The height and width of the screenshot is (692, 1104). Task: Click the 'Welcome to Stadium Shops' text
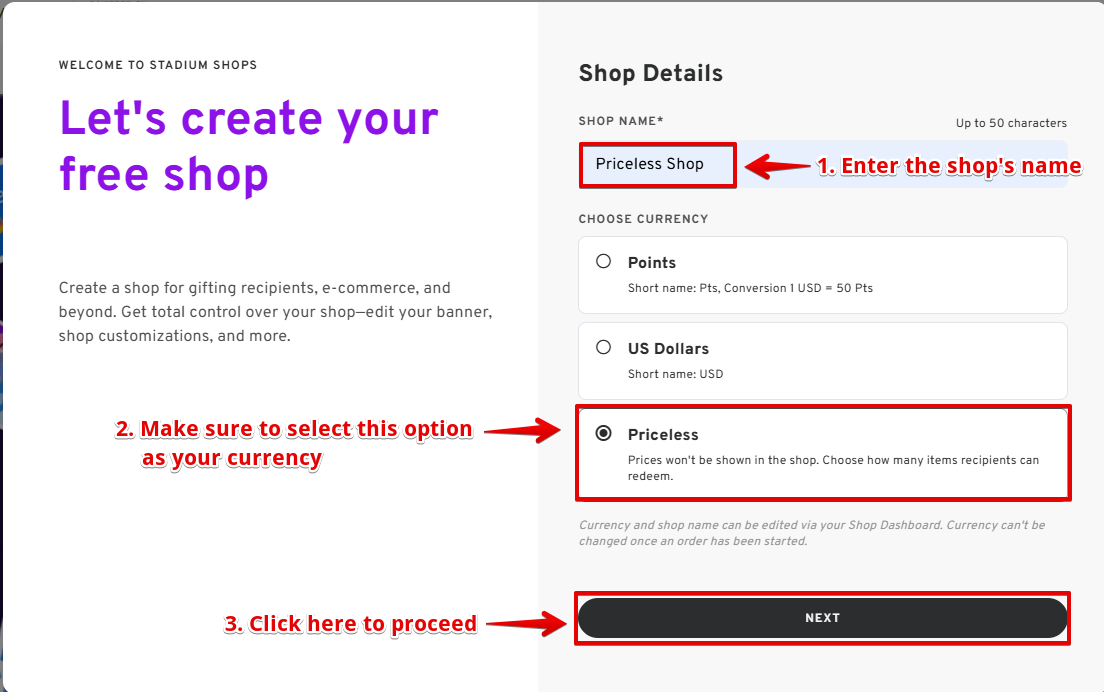[x=158, y=65]
